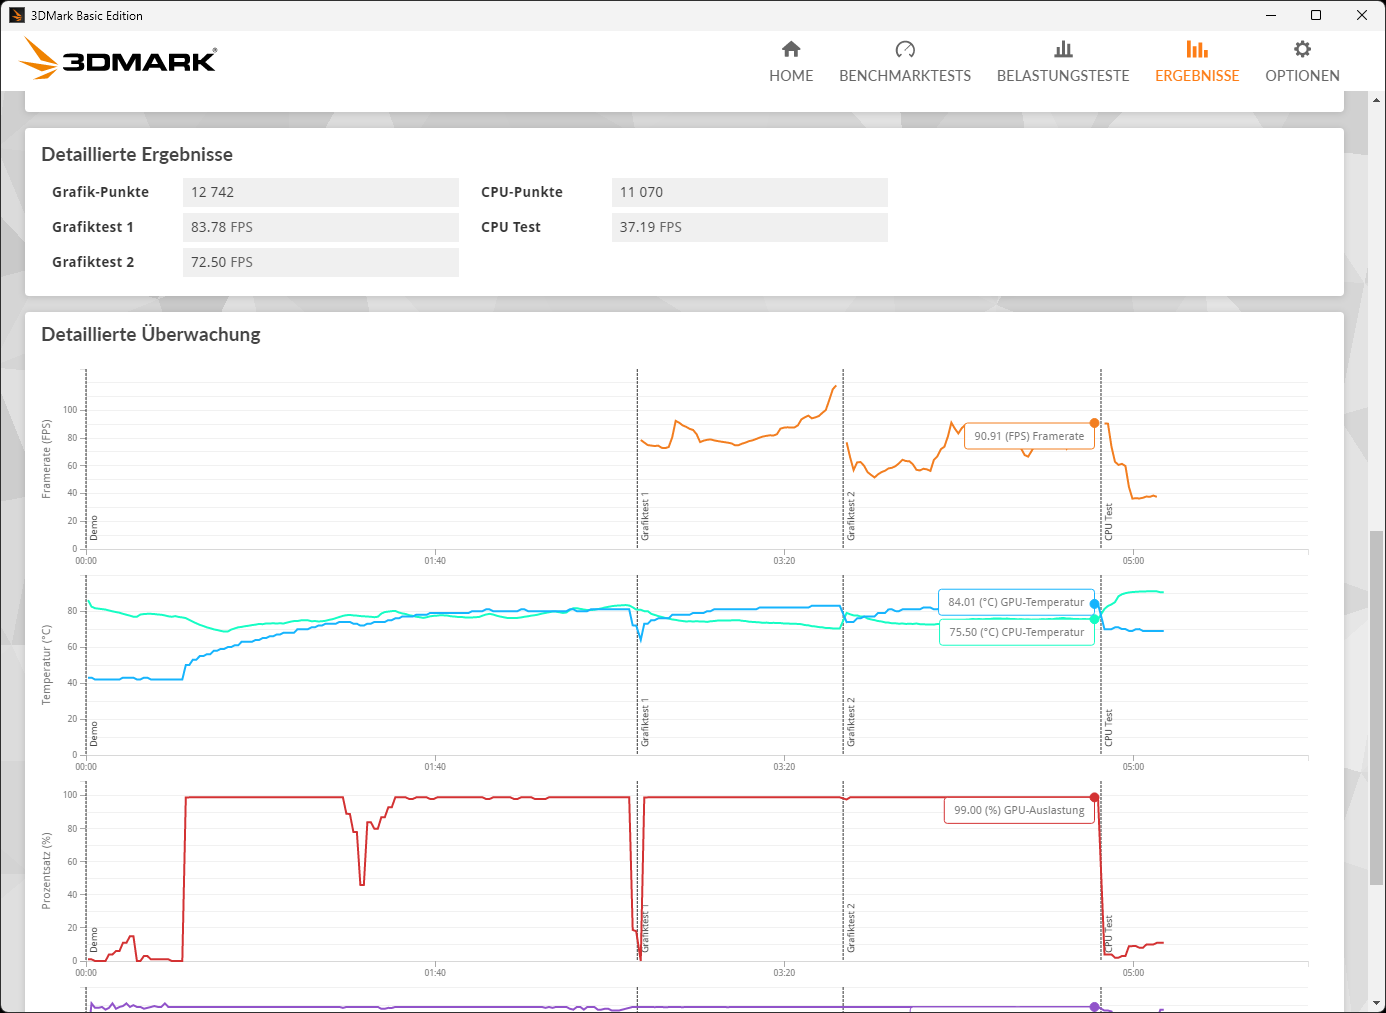Click the Detaillierte Überwachung heading
This screenshot has width=1386, height=1013.
coord(151,334)
